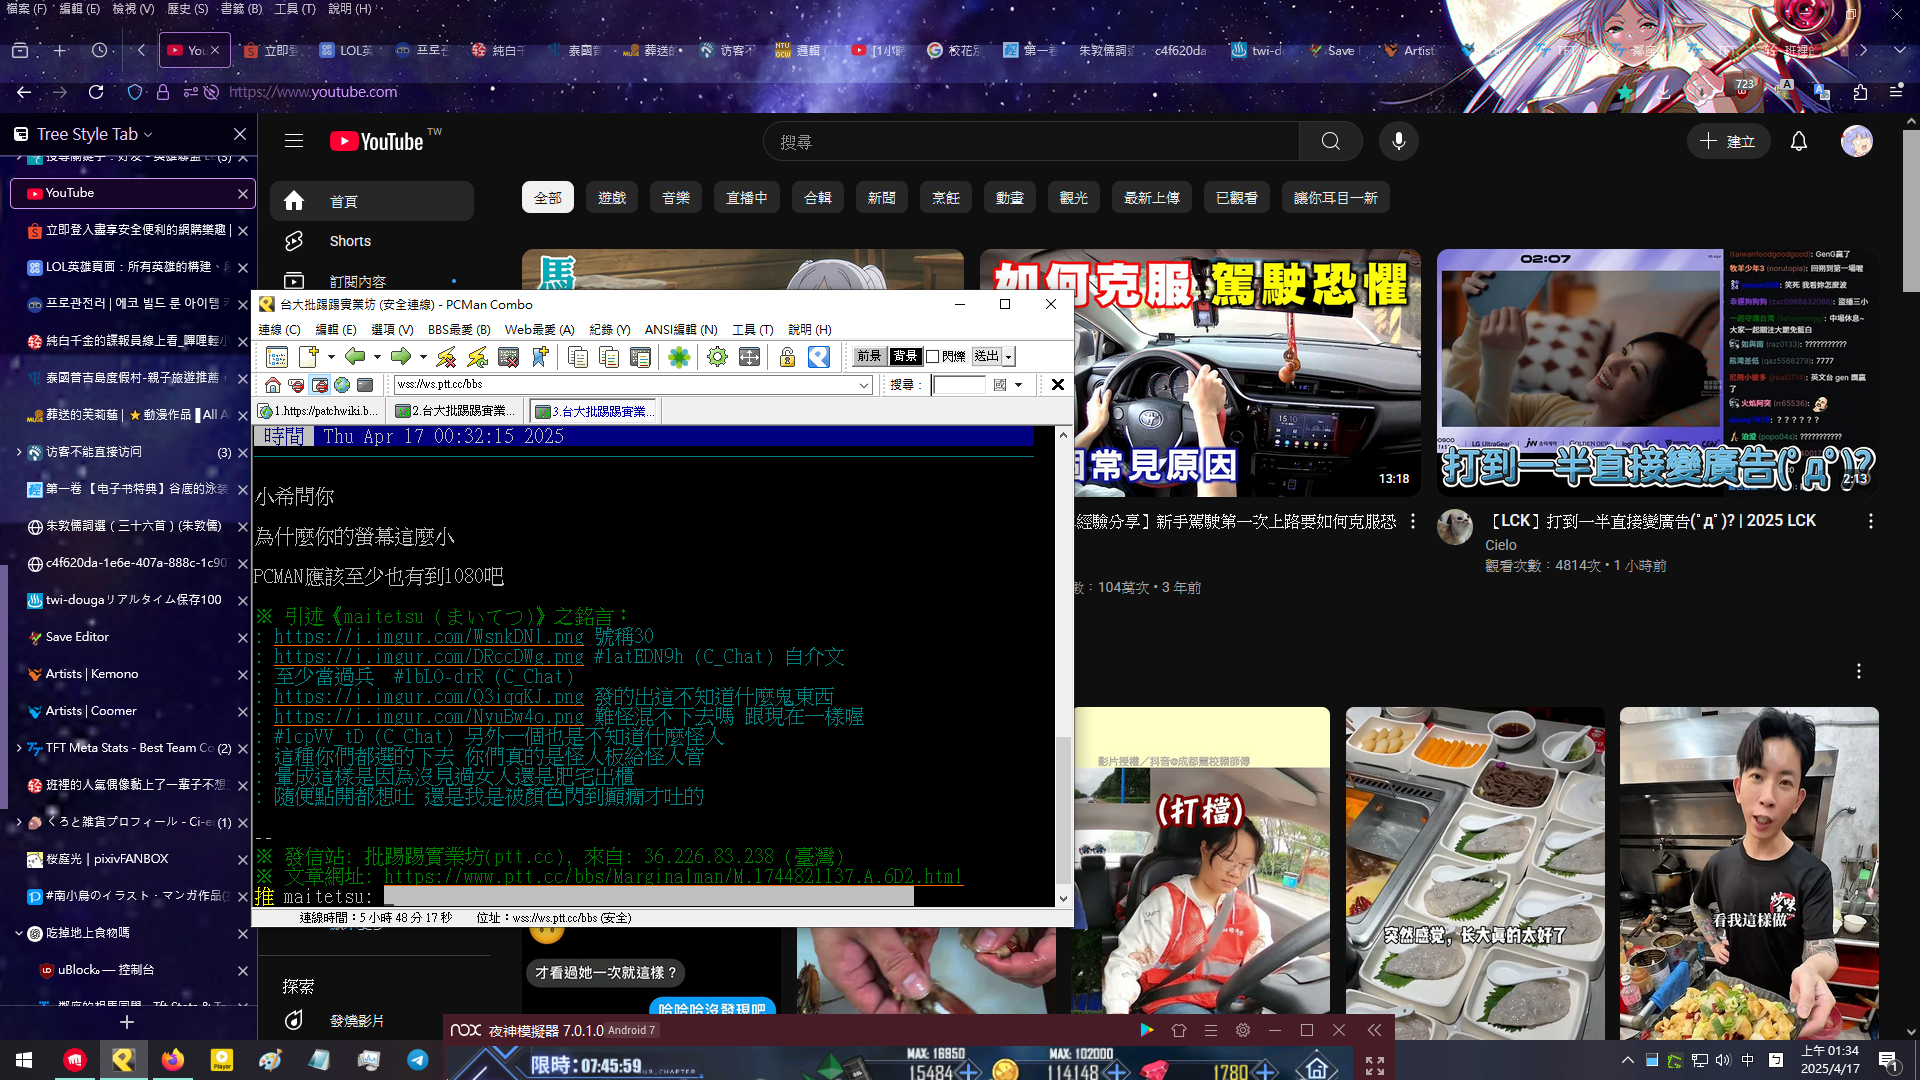This screenshot has height=1080, width=1920.
Task: Toggle the 閃爍 blink checkbox in PCMan
Action: [x=932, y=357]
